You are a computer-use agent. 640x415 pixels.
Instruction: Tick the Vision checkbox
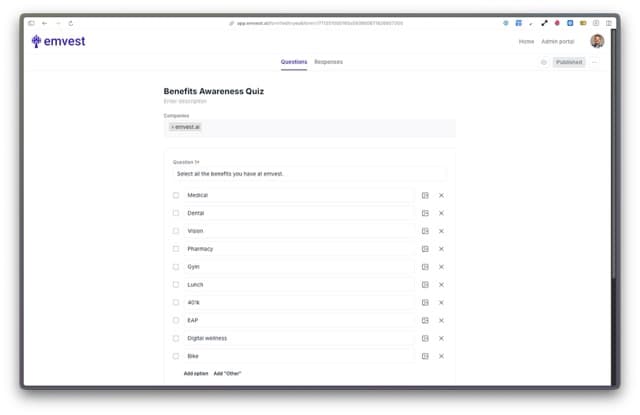pyautogui.click(x=176, y=231)
